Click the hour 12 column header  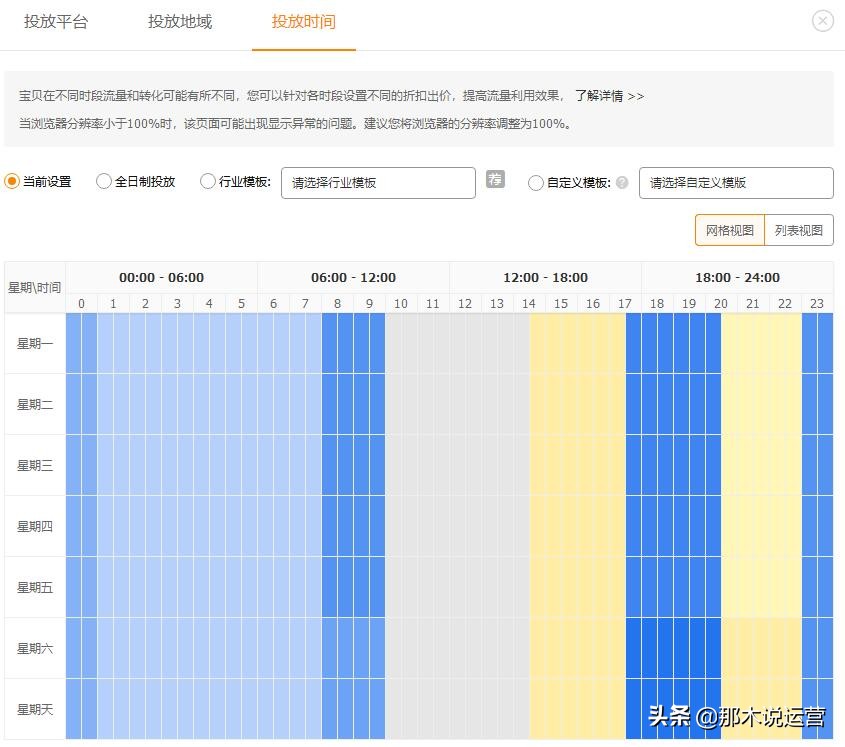click(x=464, y=303)
